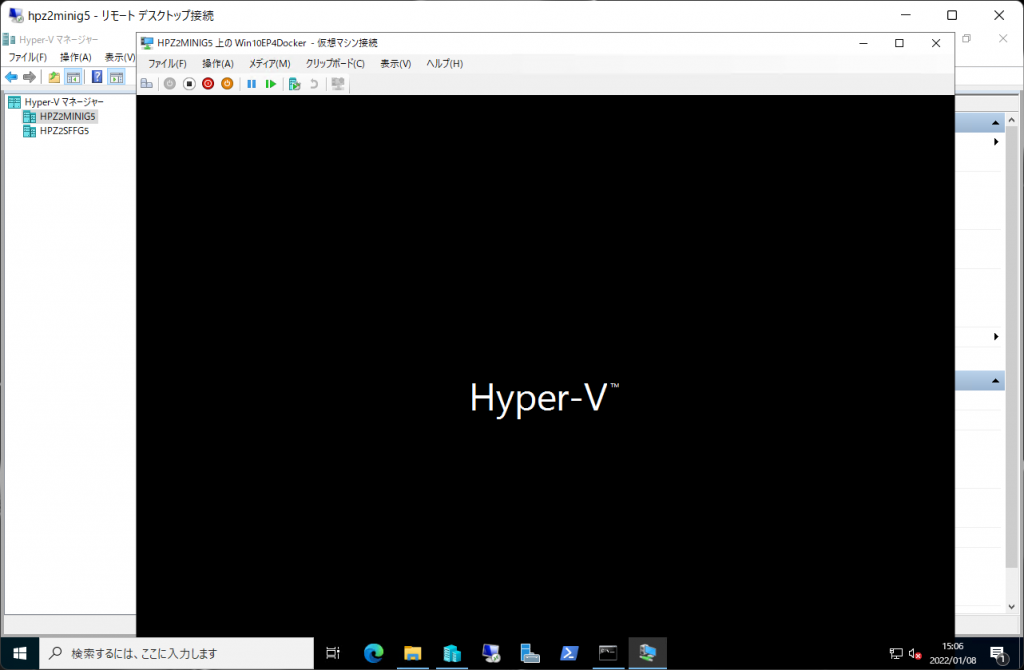Switch to Hyper-V Manager taskbar icon
This screenshot has height=670, width=1024.
click(452, 653)
